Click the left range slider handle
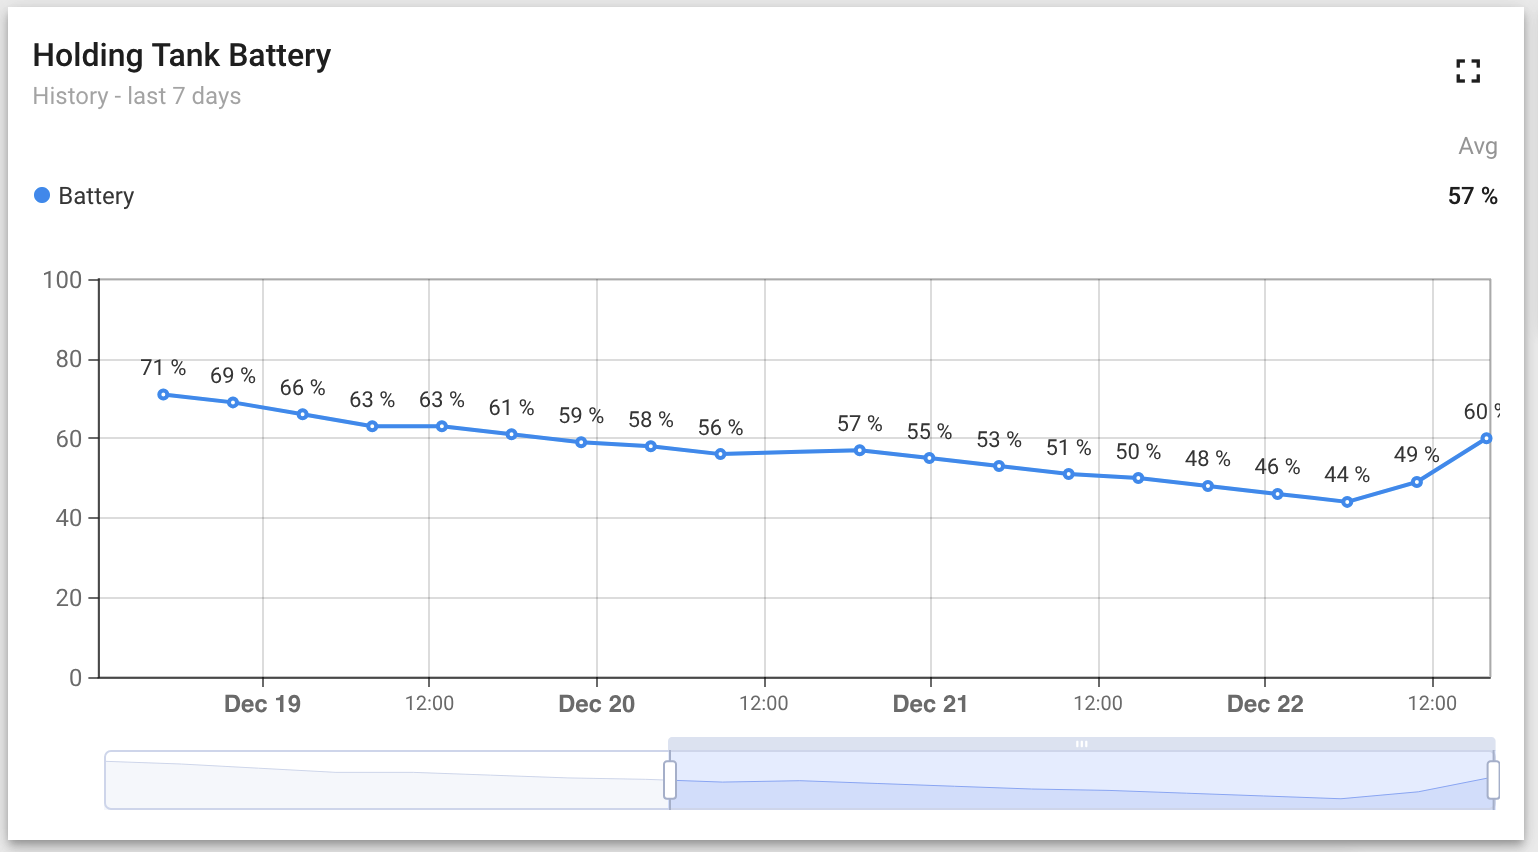This screenshot has height=852, width=1538. coord(670,780)
